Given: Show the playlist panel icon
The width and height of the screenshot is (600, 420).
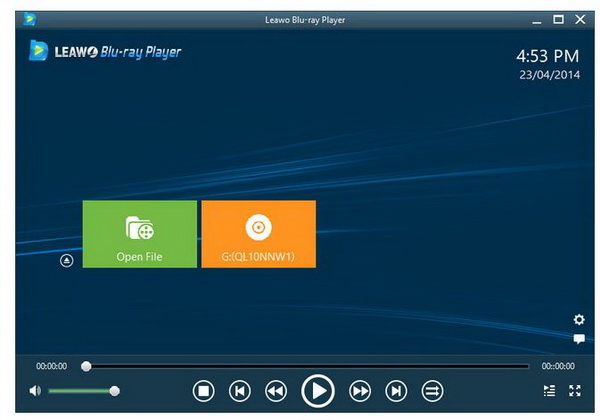Looking at the screenshot, I should pos(549,391).
